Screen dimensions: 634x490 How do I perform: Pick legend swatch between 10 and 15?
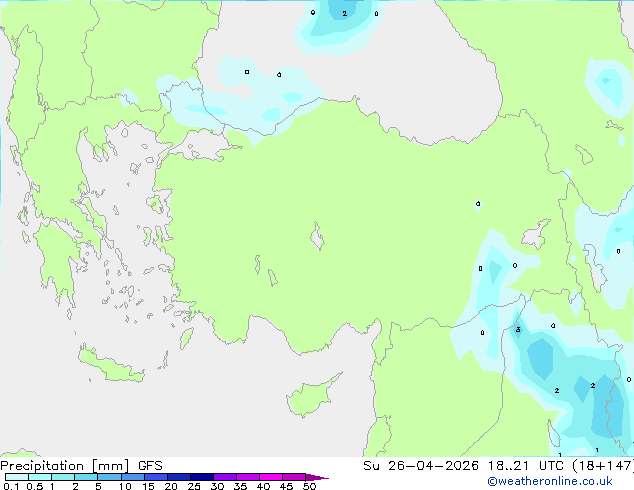tap(133, 477)
